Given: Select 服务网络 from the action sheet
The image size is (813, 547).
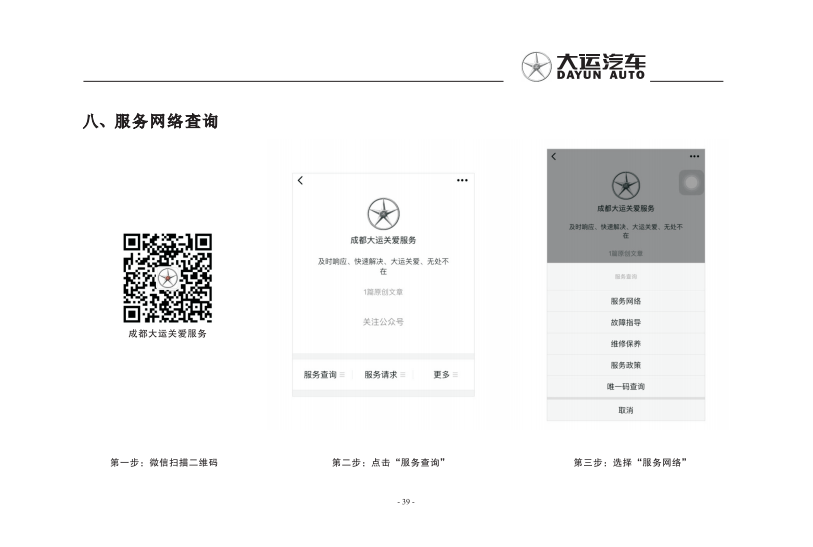Looking at the screenshot, I should [626, 301].
